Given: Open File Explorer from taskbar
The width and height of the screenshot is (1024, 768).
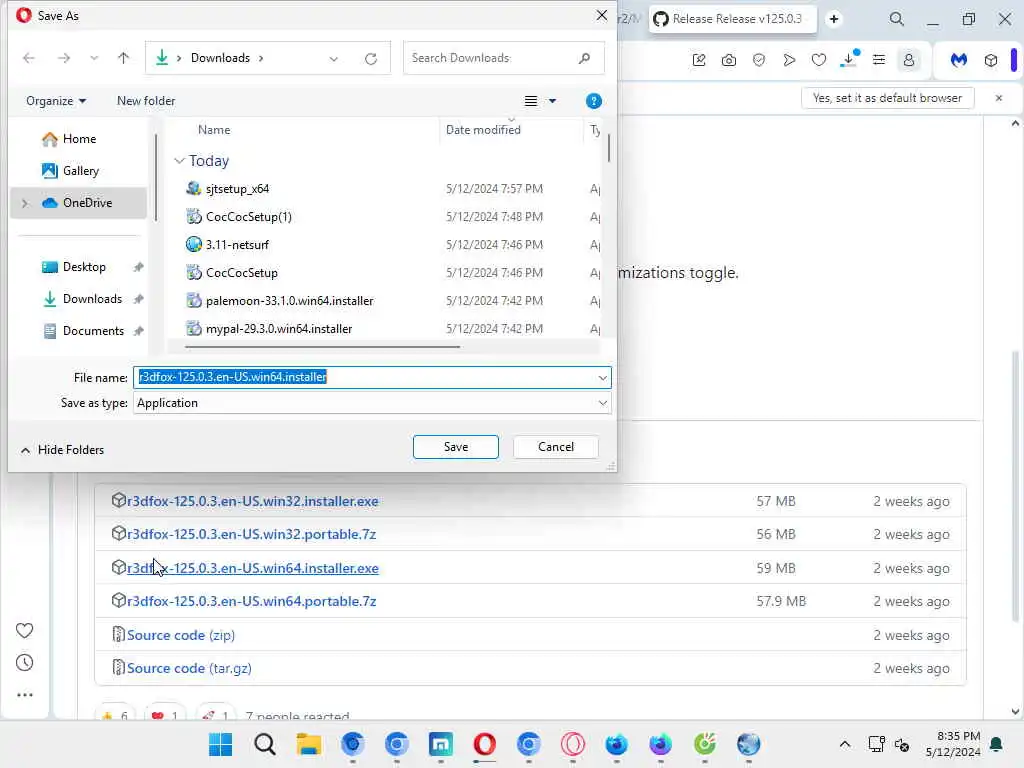Looking at the screenshot, I should pyautogui.click(x=308, y=744).
